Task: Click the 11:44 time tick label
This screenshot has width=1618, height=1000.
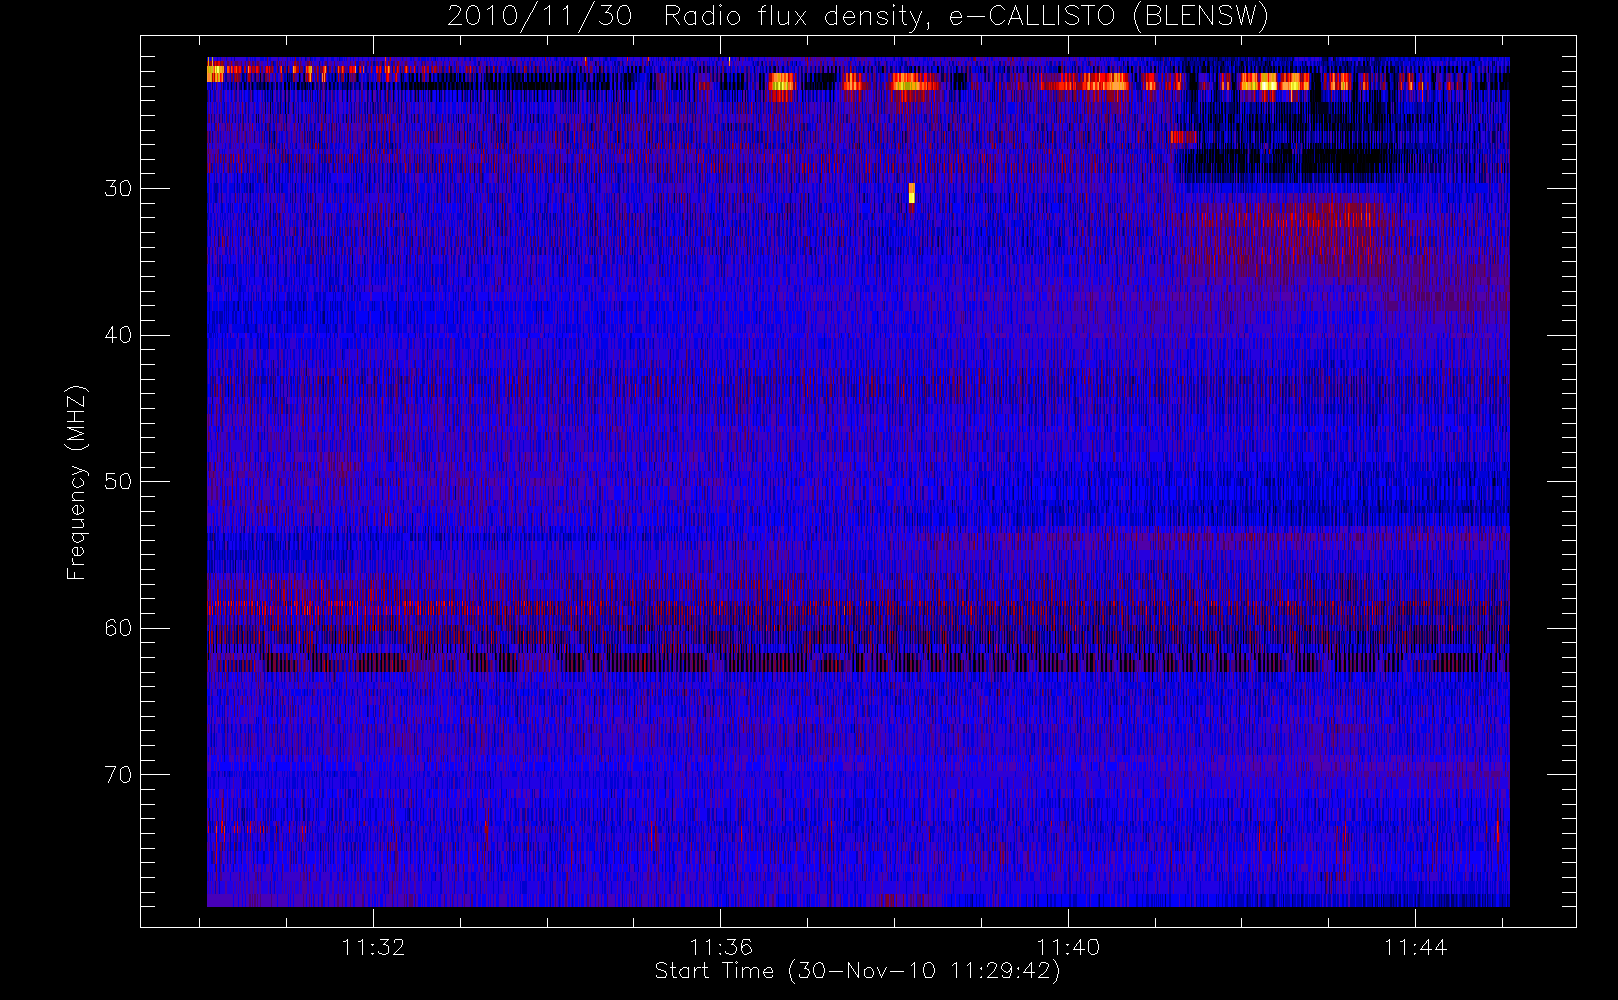Action: 1415,947
